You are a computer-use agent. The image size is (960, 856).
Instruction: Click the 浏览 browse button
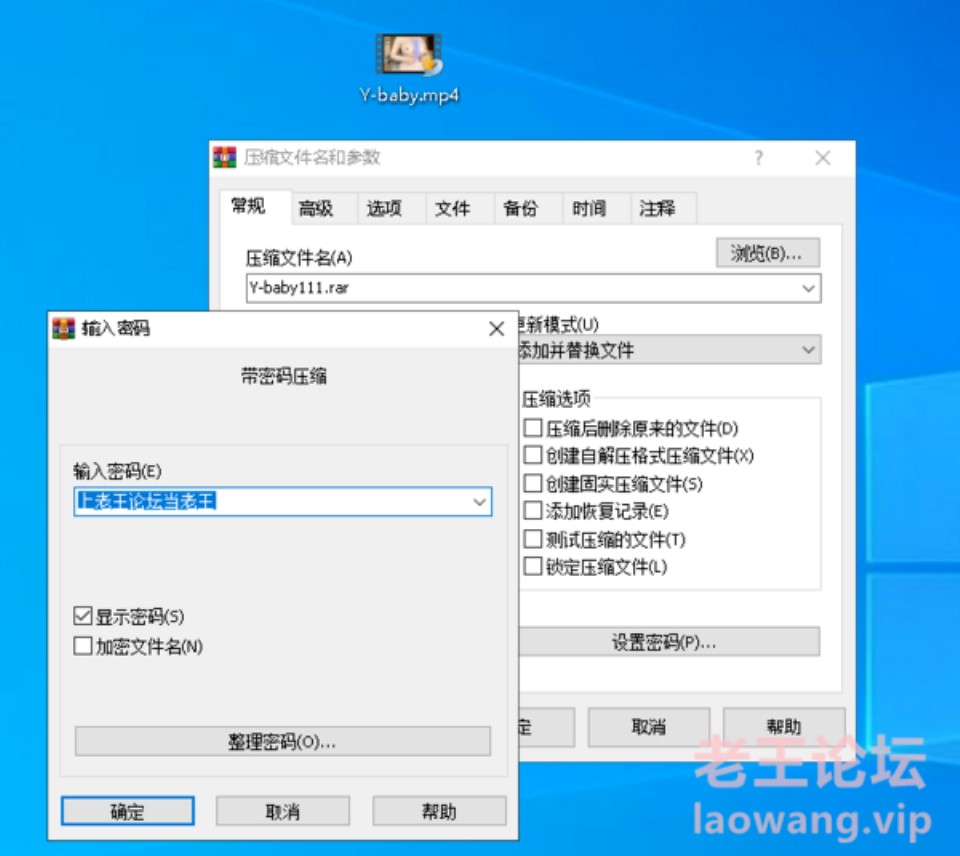click(767, 253)
